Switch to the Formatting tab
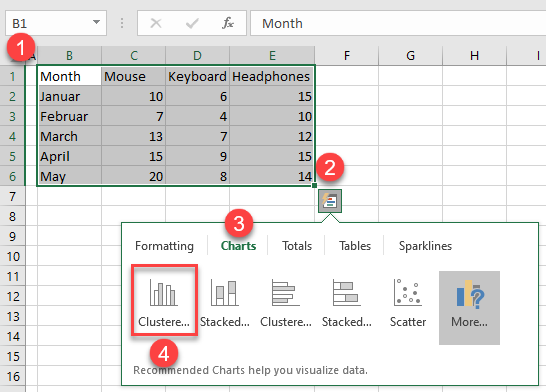The width and height of the screenshot is (546, 392). [164, 246]
